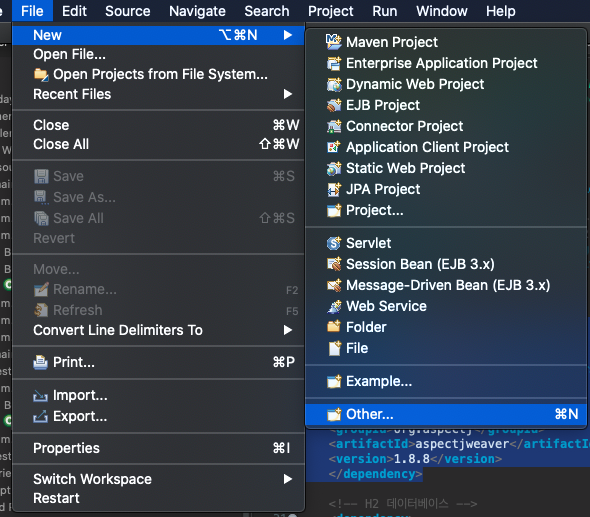The height and width of the screenshot is (517, 590).
Task: Open the Search menu
Action: (x=267, y=11)
